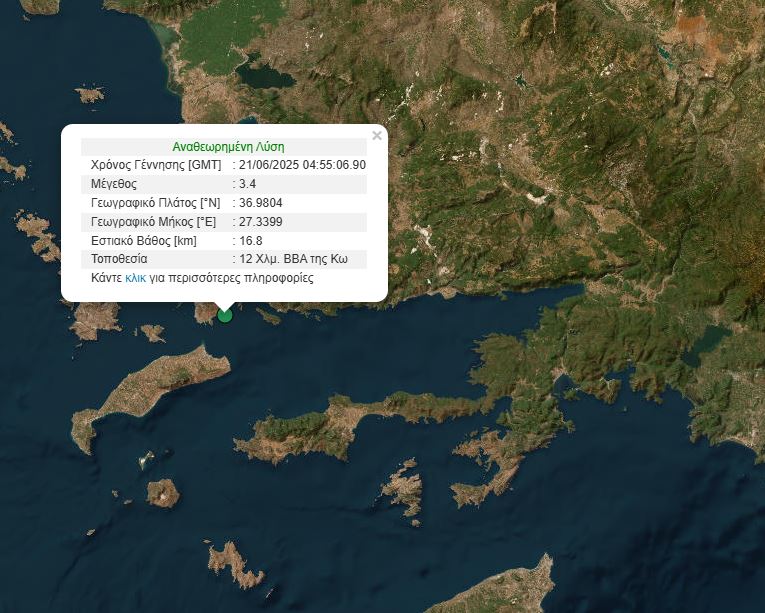Screen dimensions: 765x613
Task: Select the magnitude value 3.4
Action: point(248,184)
